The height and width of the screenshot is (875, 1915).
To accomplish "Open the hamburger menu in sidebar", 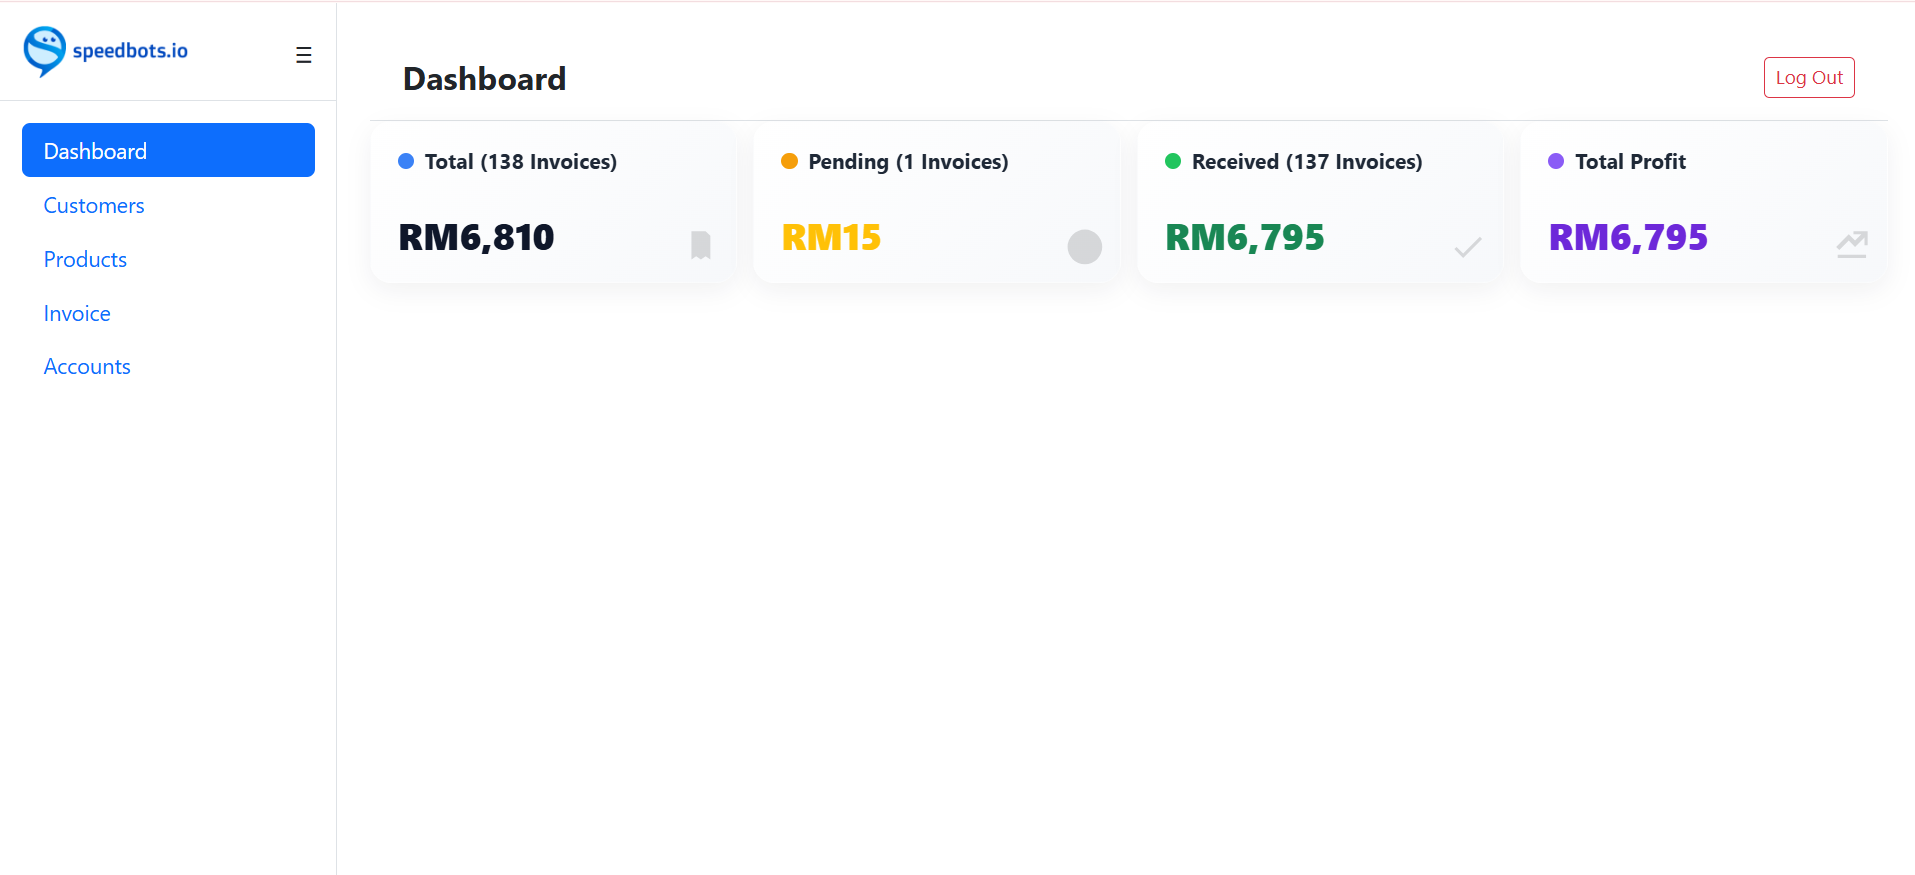I will click(303, 54).
